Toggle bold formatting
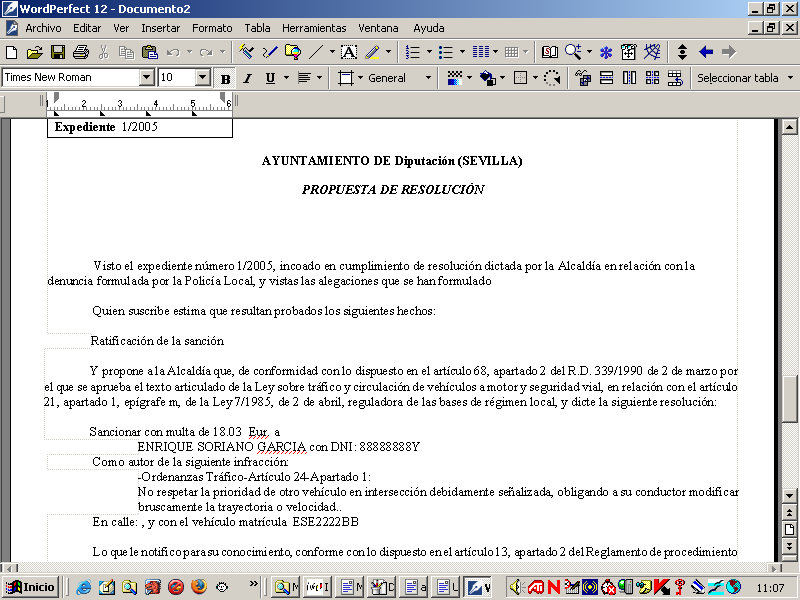 click(225, 77)
